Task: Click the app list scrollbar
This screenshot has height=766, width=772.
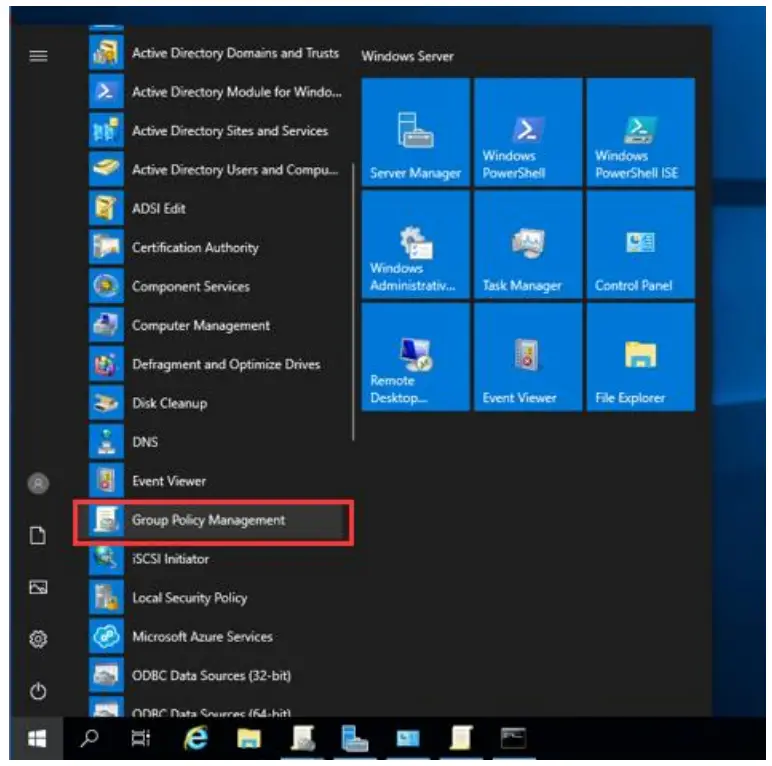Action: (354, 302)
